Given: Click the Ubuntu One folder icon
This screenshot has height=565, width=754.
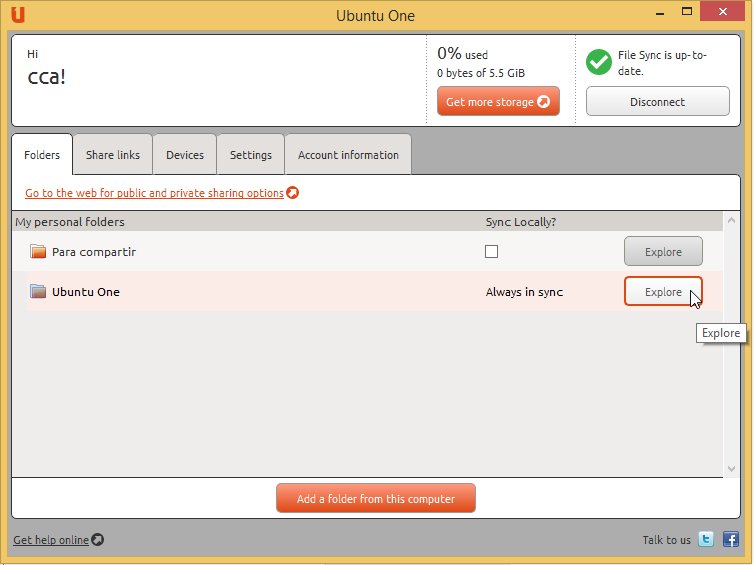Looking at the screenshot, I should tap(38, 291).
